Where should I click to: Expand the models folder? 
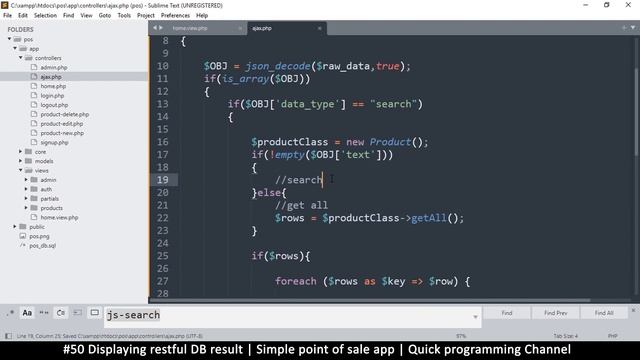click(21, 161)
